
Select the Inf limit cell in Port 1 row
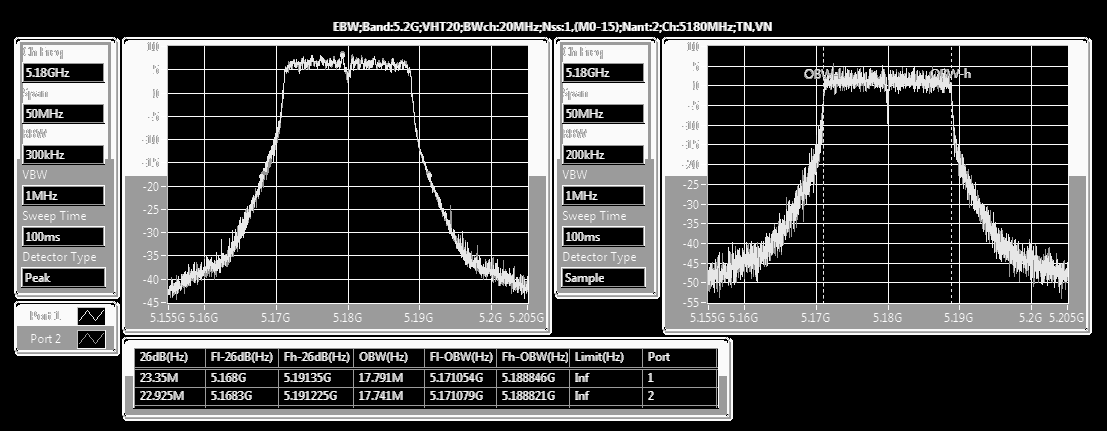[x=606, y=378]
